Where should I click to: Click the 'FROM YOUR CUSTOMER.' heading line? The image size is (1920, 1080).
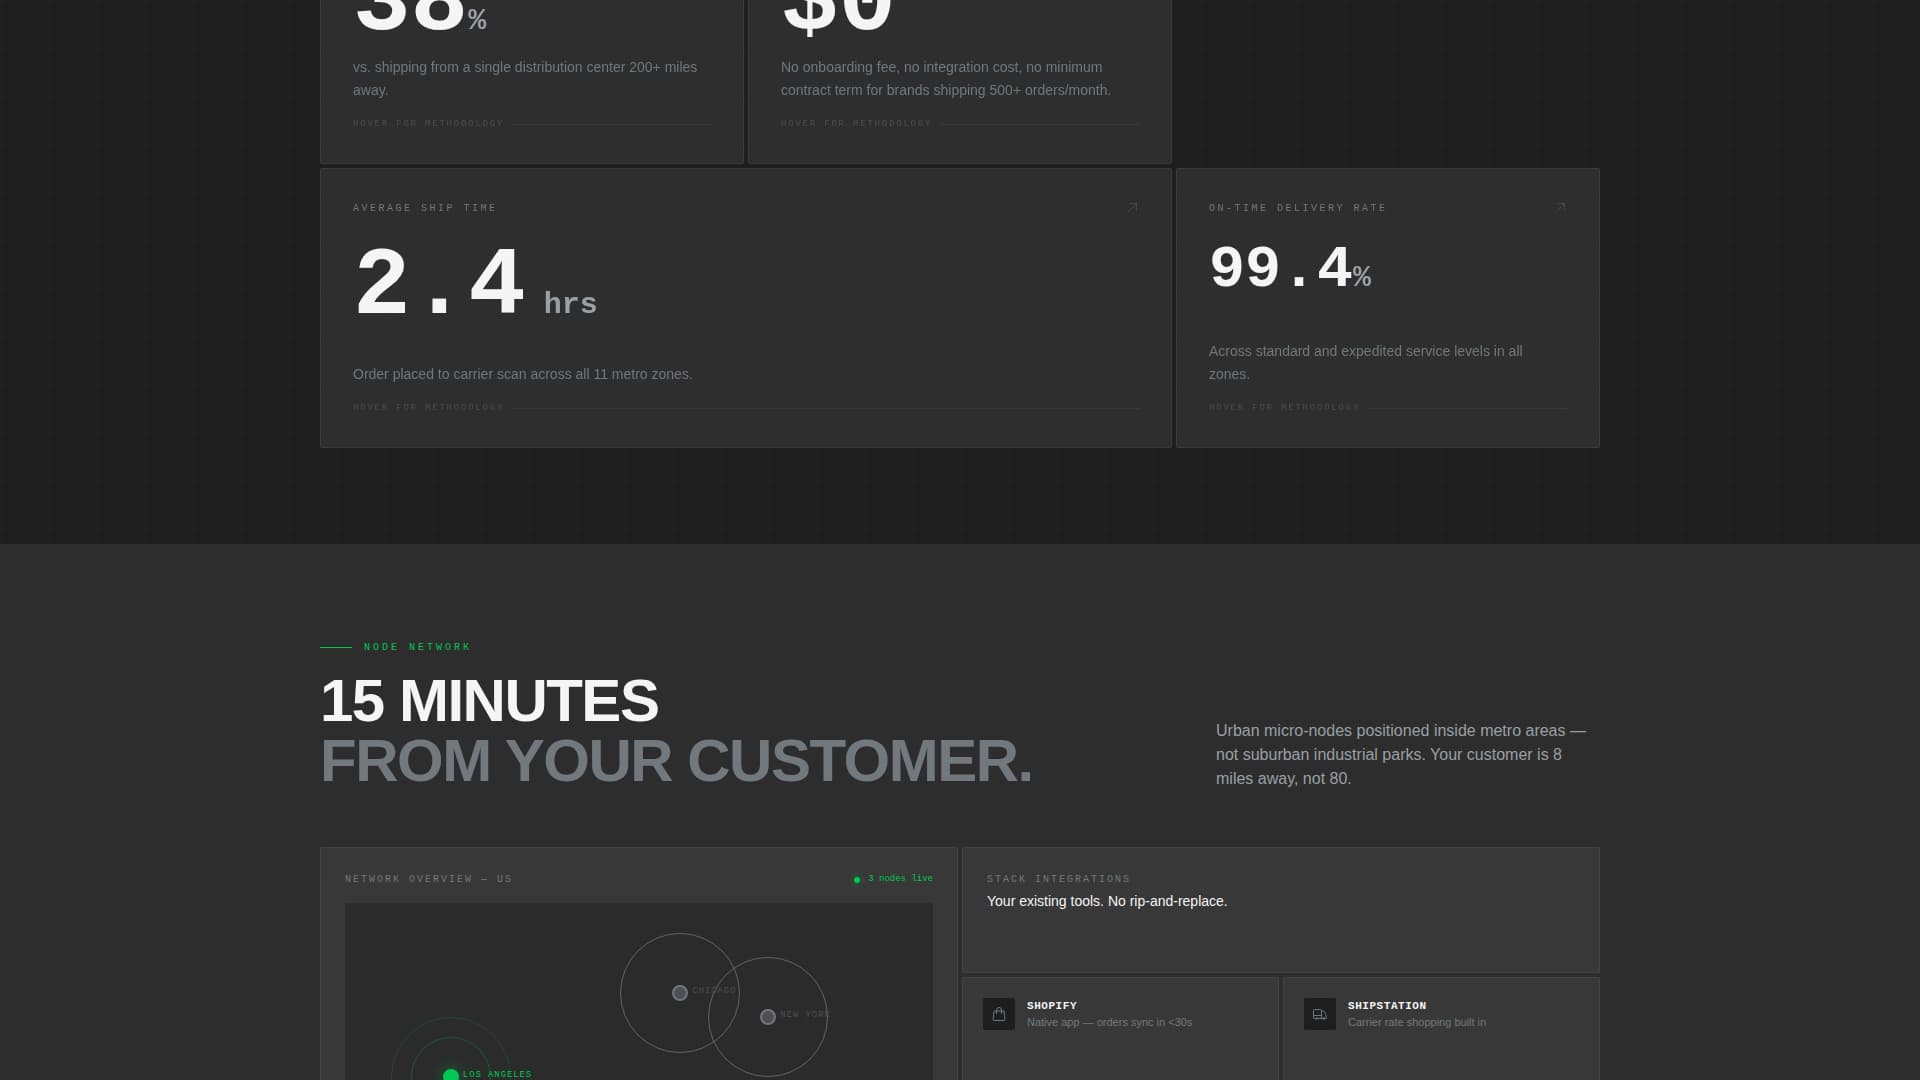point(676,761)
